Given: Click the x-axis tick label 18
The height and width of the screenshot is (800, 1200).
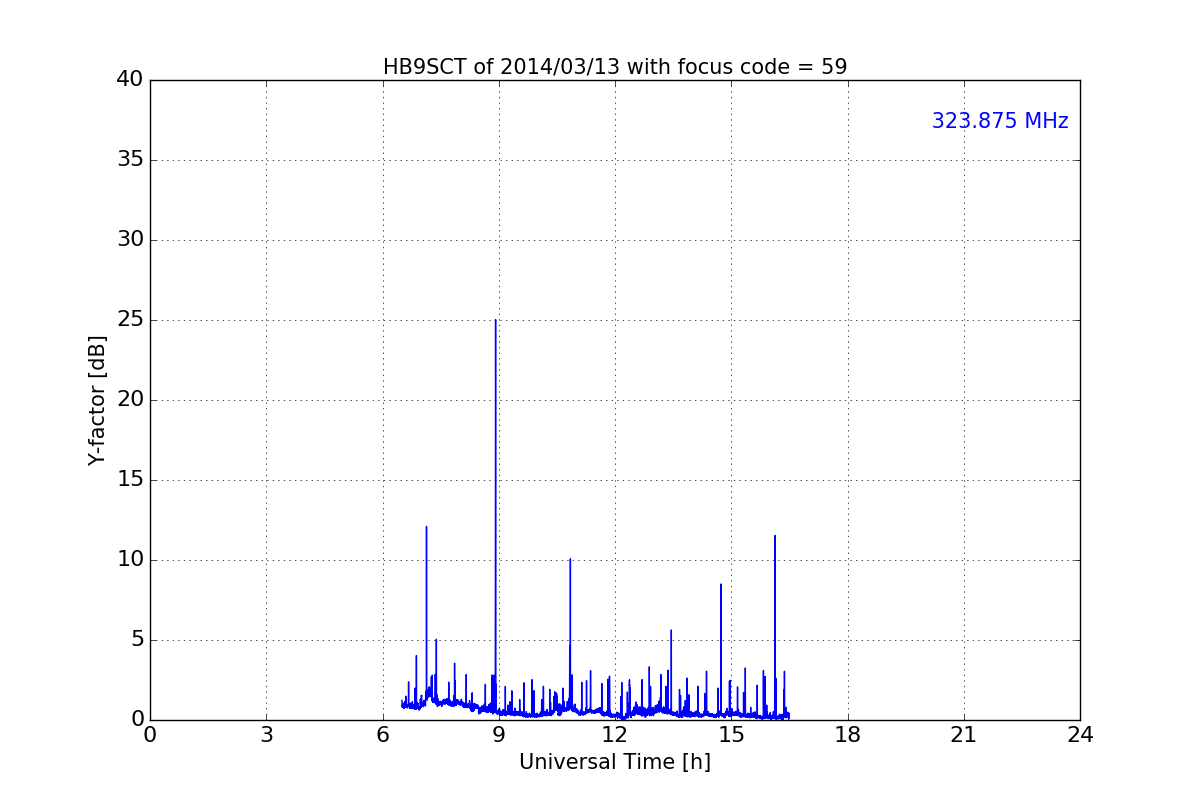Looking at the screenshot, I should [848, 735].
